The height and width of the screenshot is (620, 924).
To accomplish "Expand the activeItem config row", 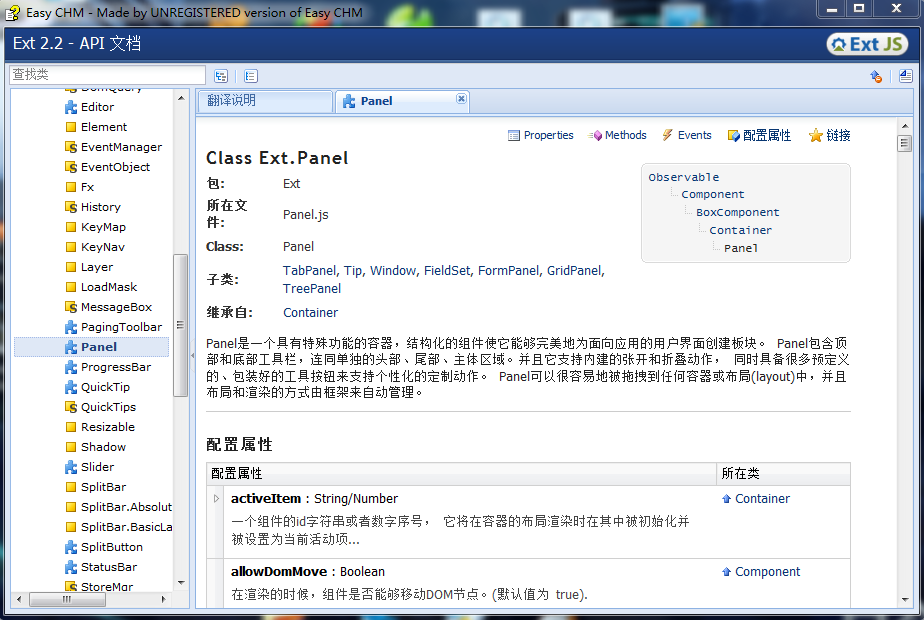I will [216, 499].
